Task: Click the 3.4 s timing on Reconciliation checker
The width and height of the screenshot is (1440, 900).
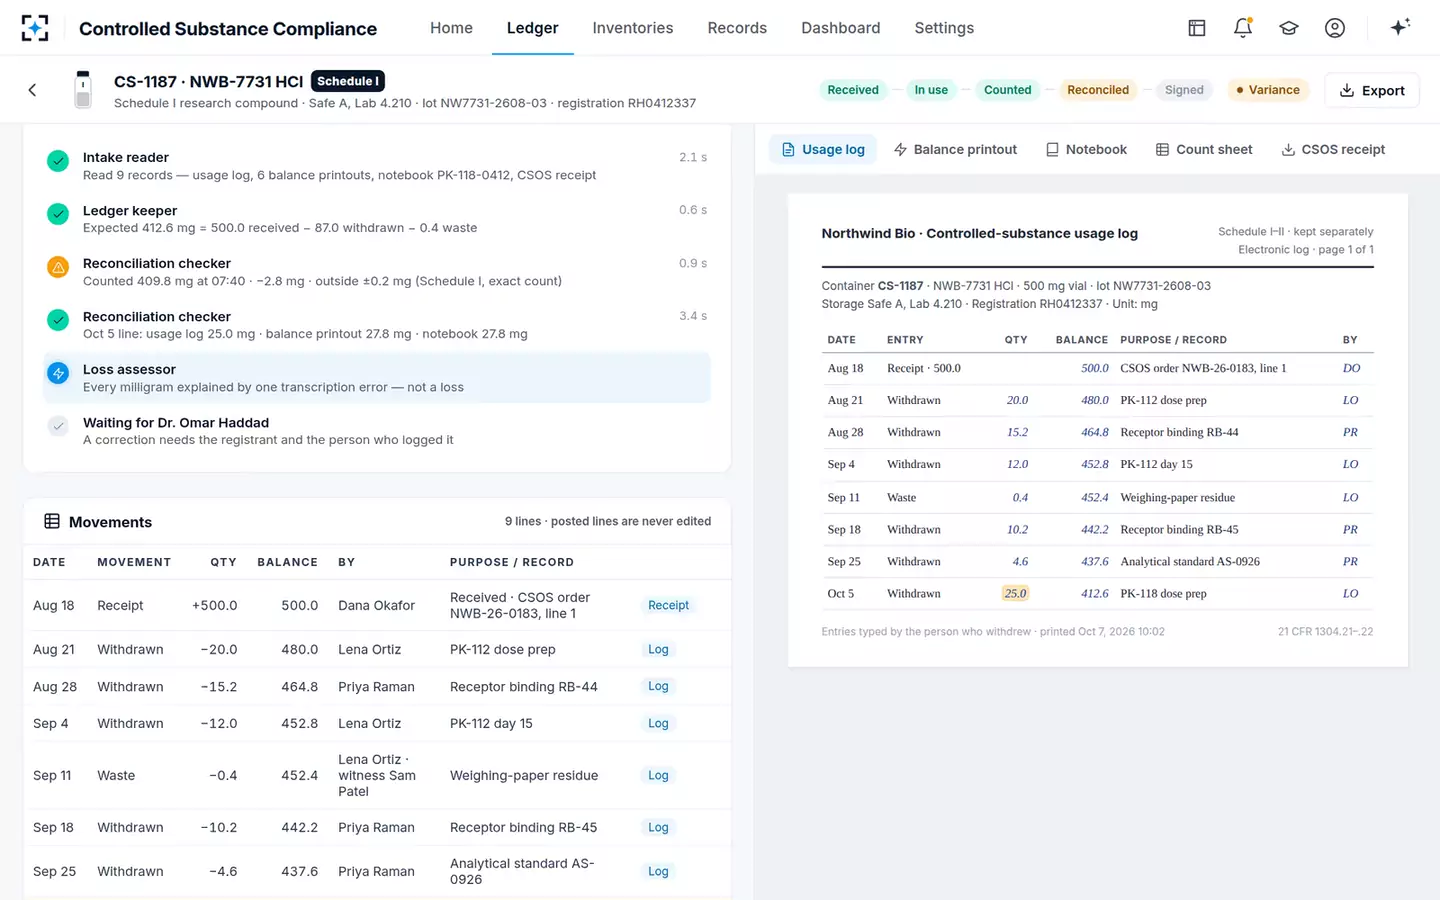Action: click(693, 316)
